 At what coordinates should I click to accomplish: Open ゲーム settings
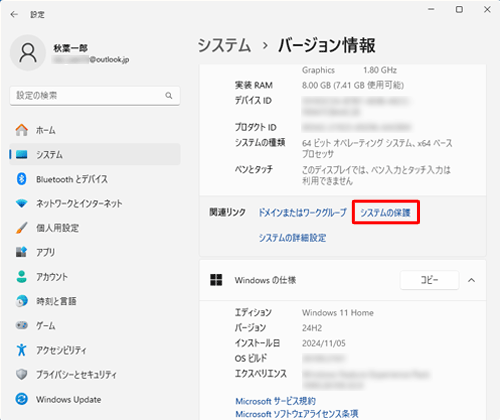95,325
